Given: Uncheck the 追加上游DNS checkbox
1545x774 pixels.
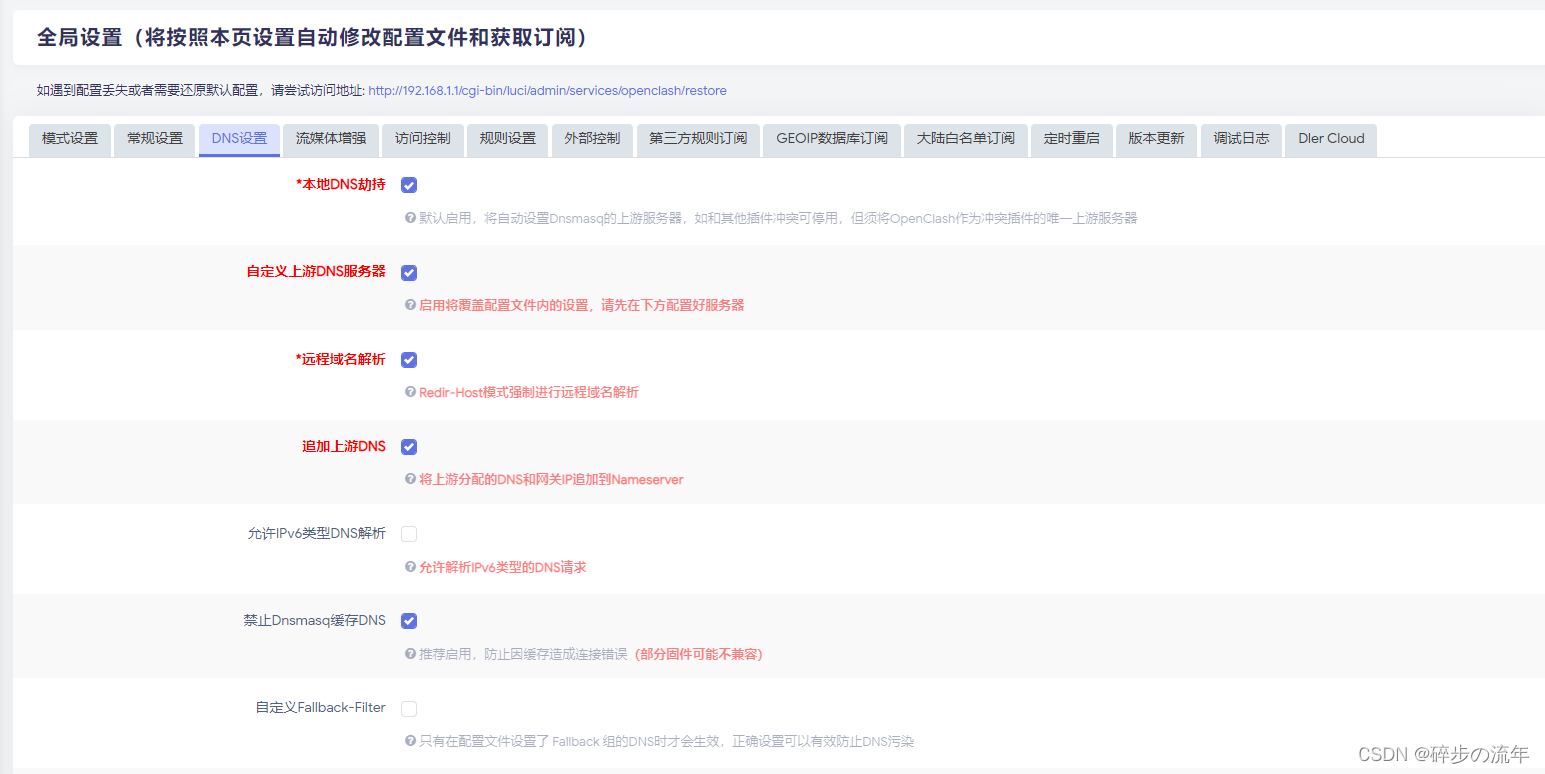Looking at the screenshot, I should tap(409, 447).
